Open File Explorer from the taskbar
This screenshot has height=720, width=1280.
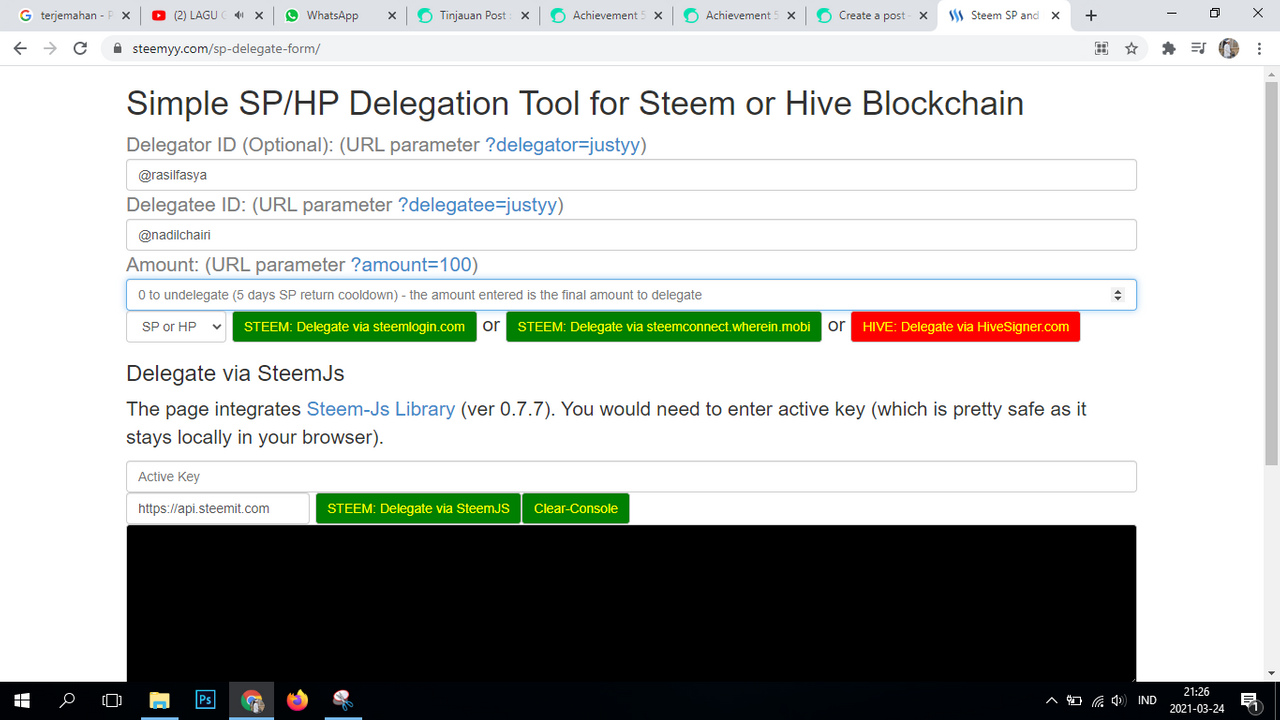pos(159,700)
